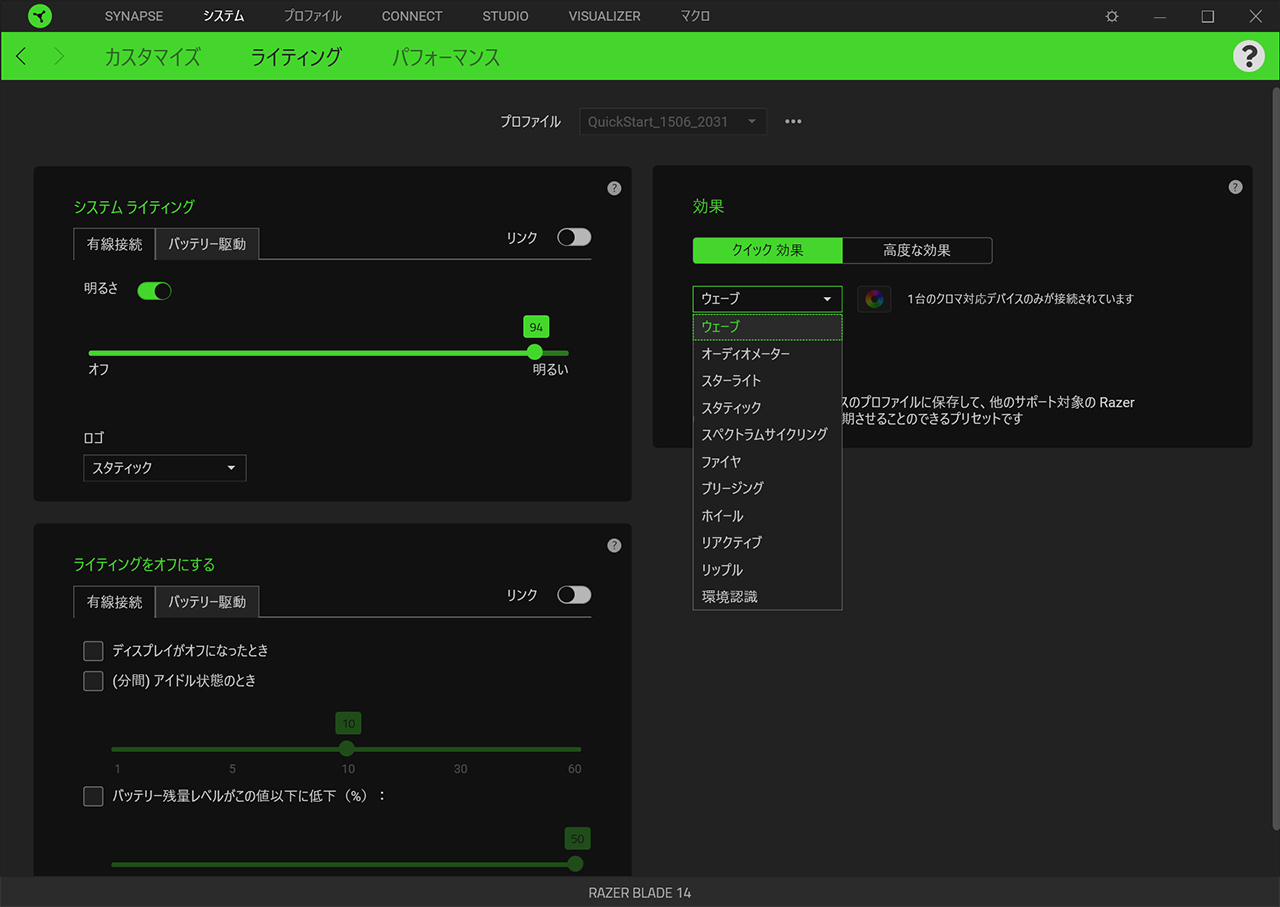Click the 効果 panel info icon
The image size is (1280, 907).
(x=1235, y=187)
